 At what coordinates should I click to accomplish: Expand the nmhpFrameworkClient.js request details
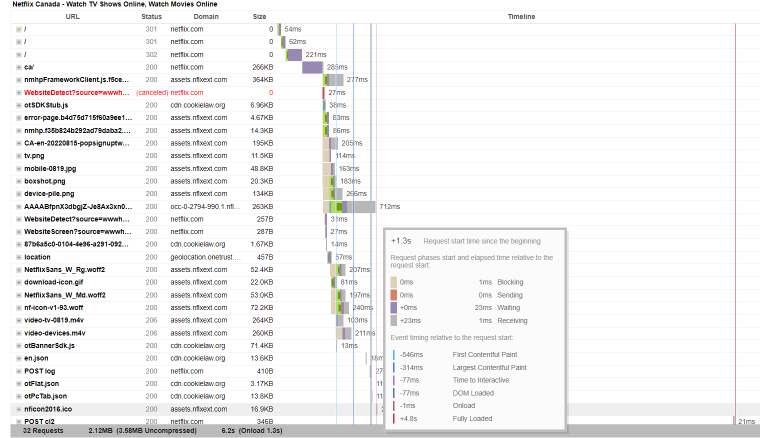(x=18, y=80)
